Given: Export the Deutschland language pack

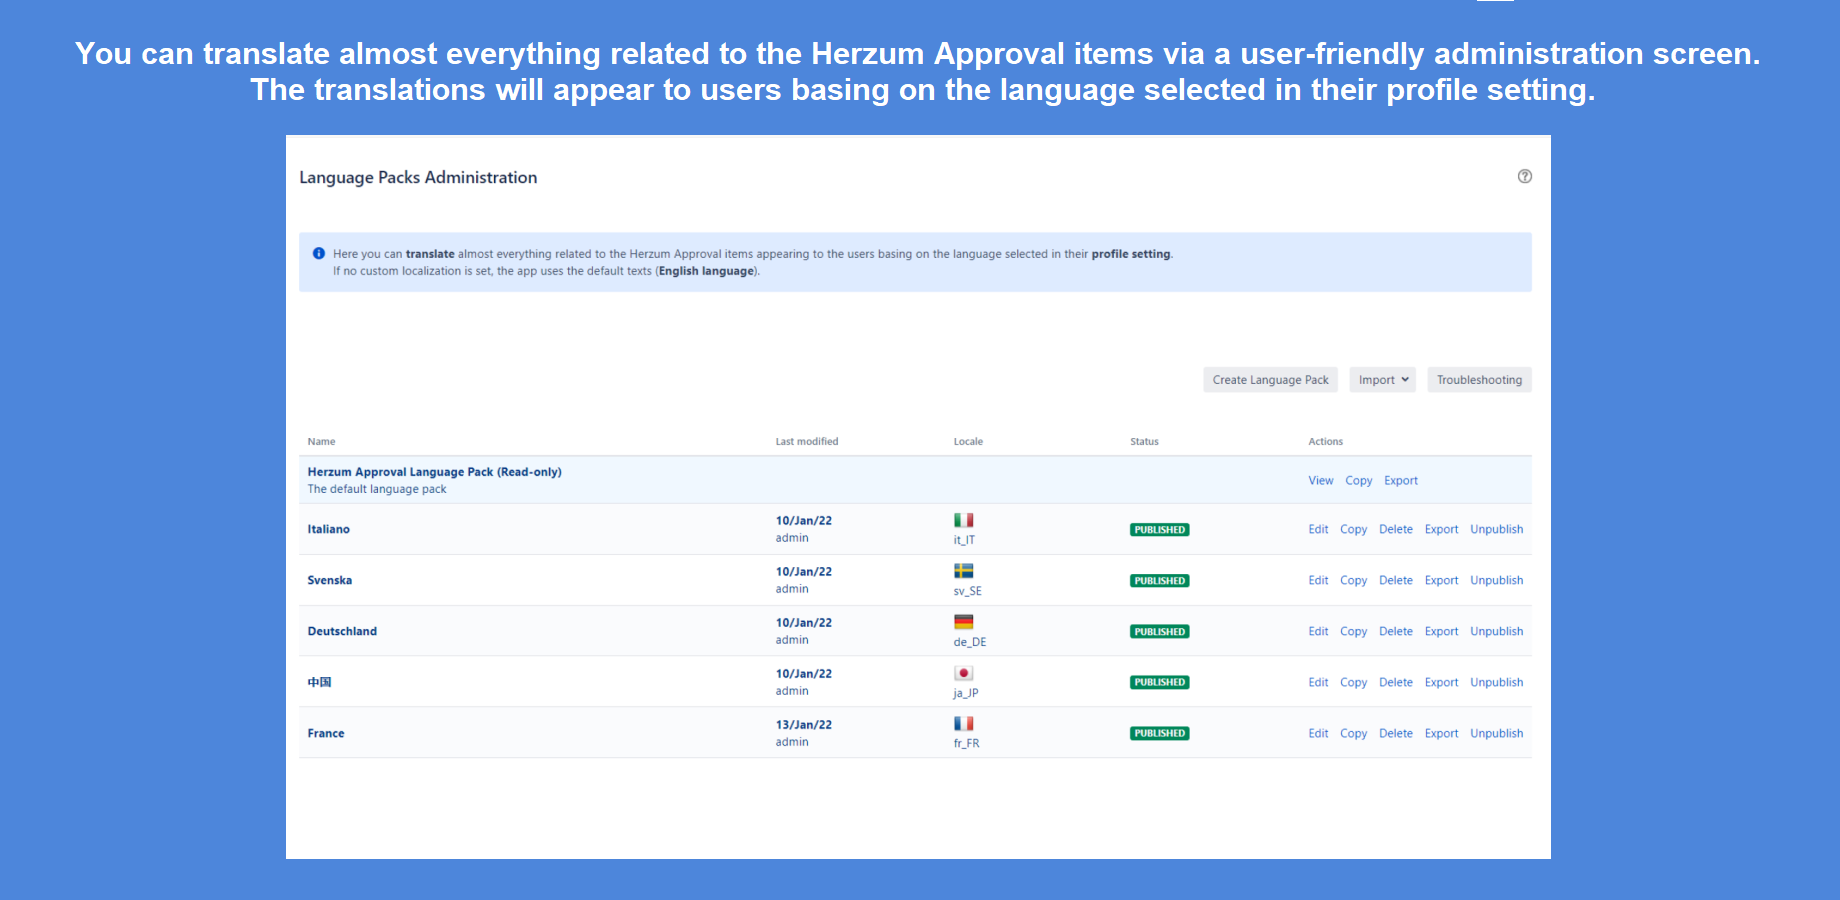Looking at the screenshot, I should 1441,631.
